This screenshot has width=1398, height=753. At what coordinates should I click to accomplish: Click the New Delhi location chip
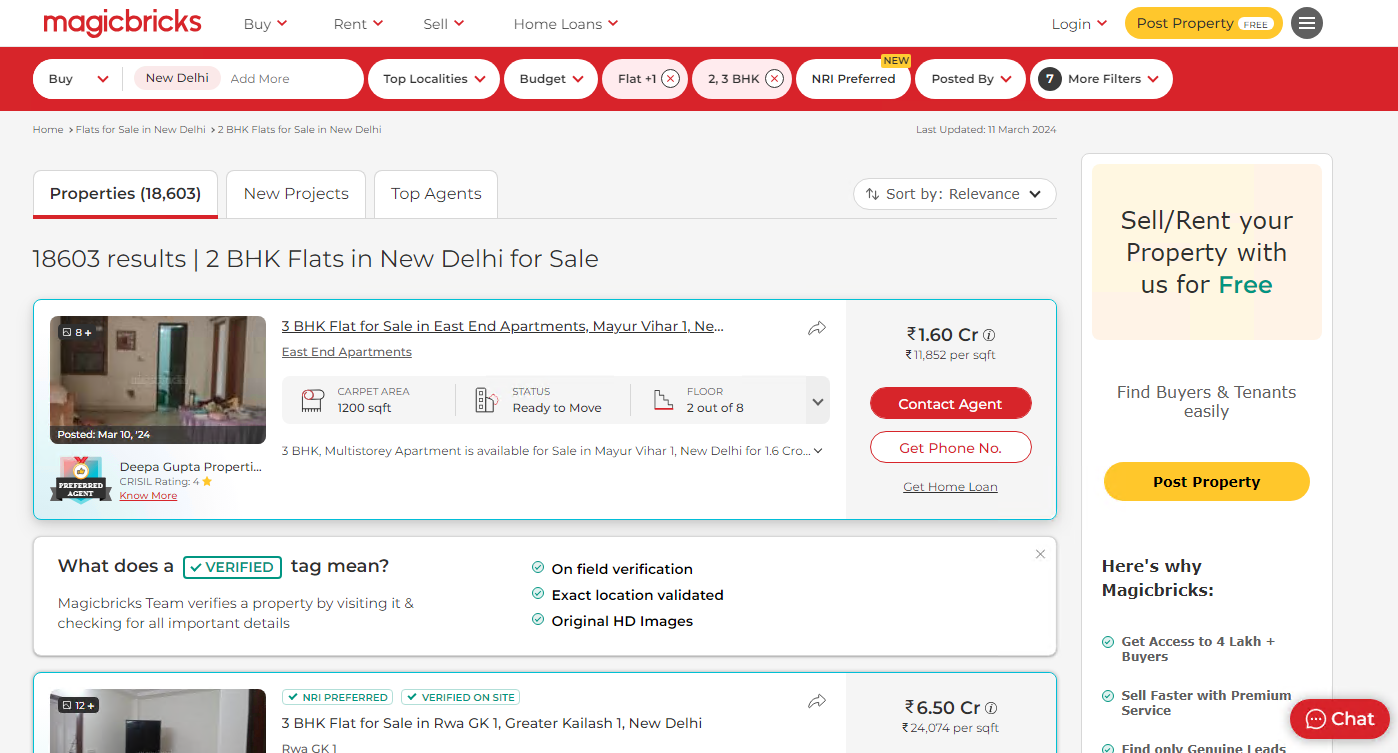pos(177,78)
